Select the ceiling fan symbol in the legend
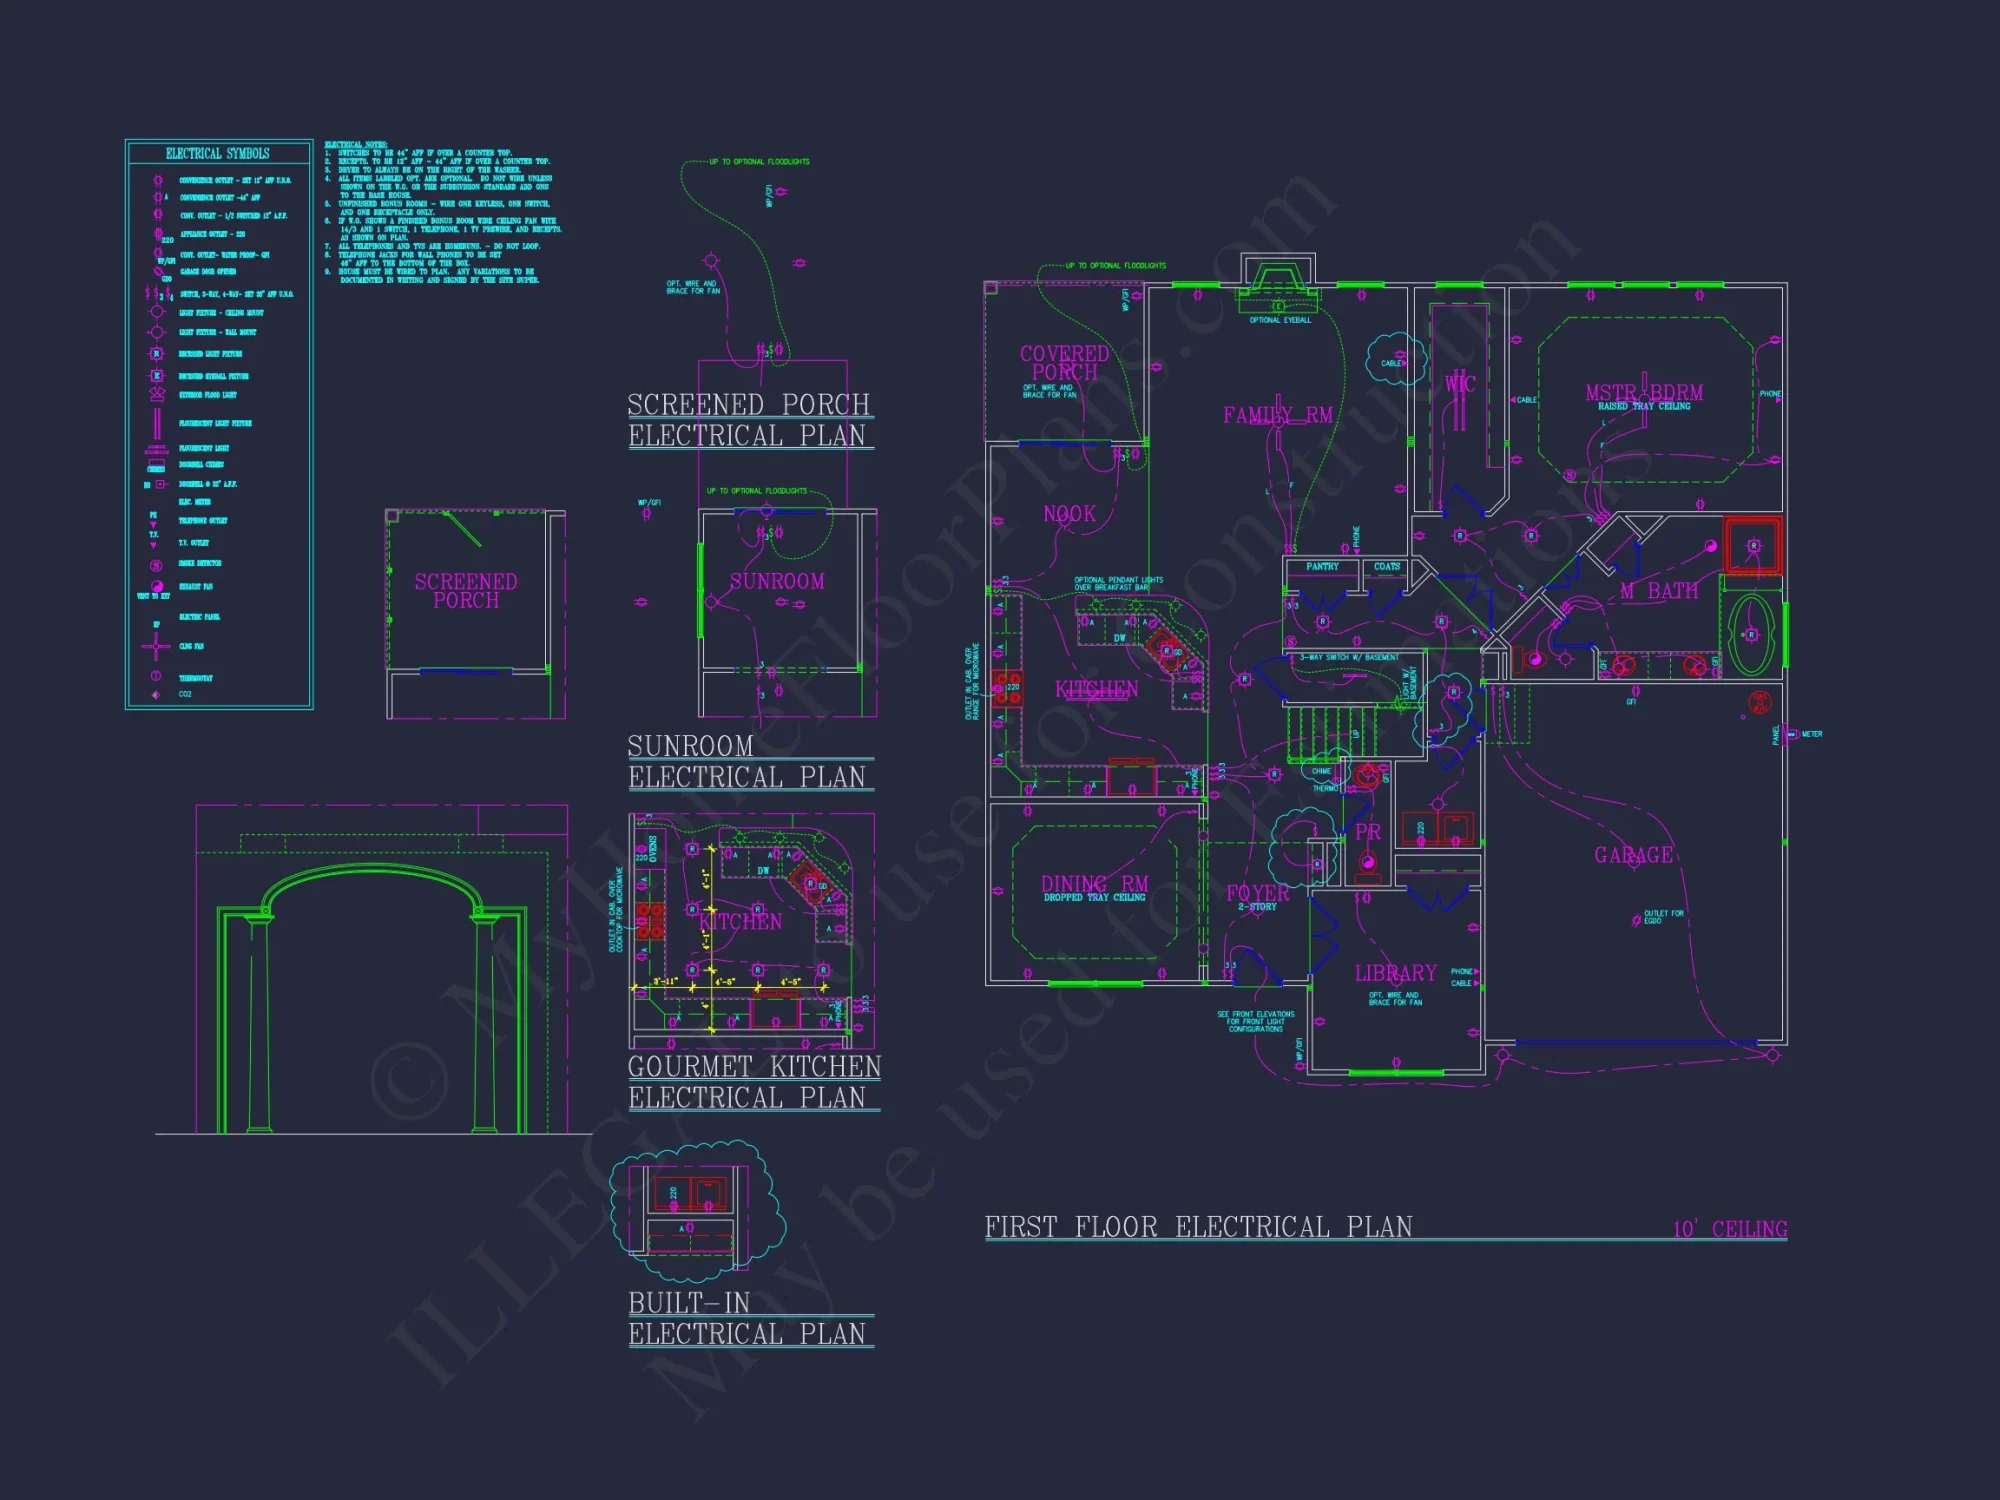The height and width of the screenshot is (1500, 2000). pos(156,646)
